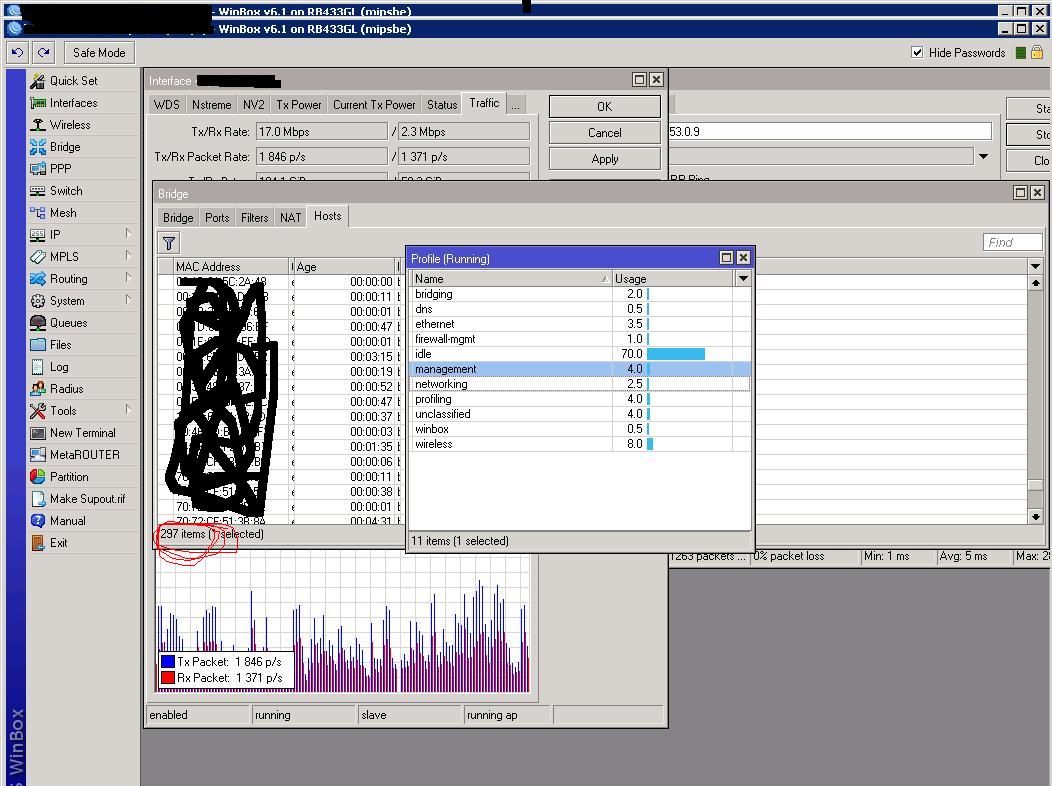
Task: Click the Apply button
Action: (x=604, y=159)
